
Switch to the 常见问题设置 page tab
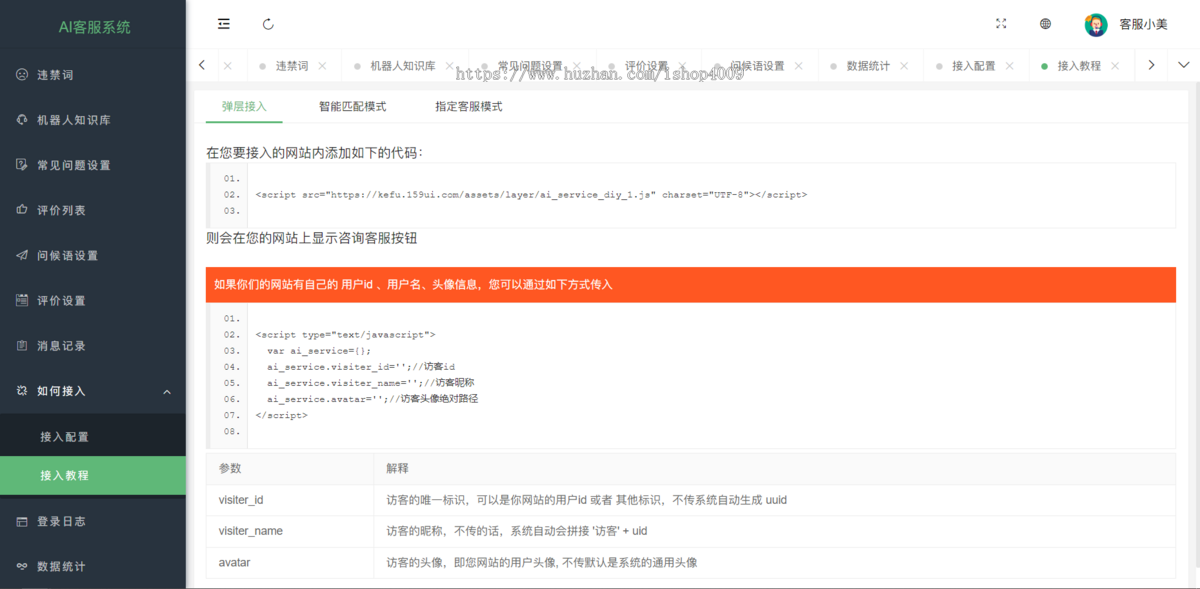point(530,66)
